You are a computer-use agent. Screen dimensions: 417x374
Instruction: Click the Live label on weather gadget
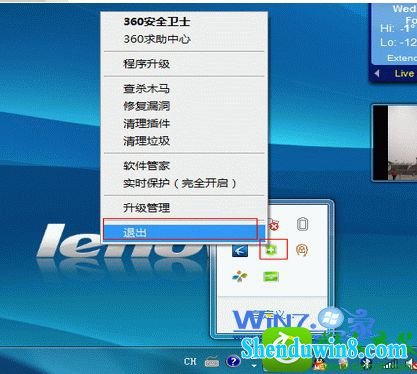(404, 73)
